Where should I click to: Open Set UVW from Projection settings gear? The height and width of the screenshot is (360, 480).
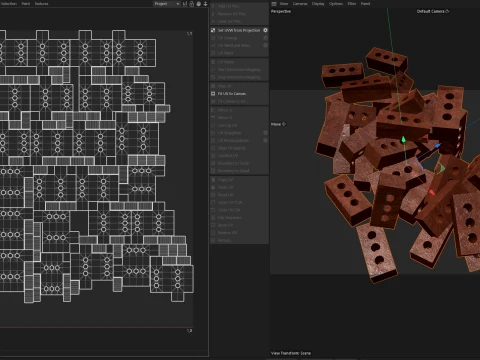pos(265,30)
